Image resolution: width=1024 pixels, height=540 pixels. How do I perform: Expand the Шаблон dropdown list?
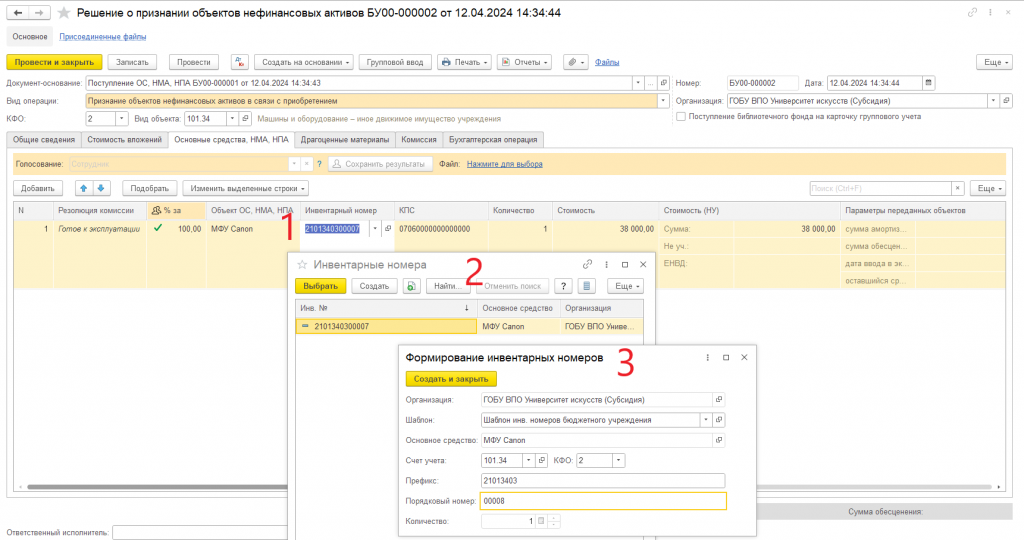coord(706,420)
